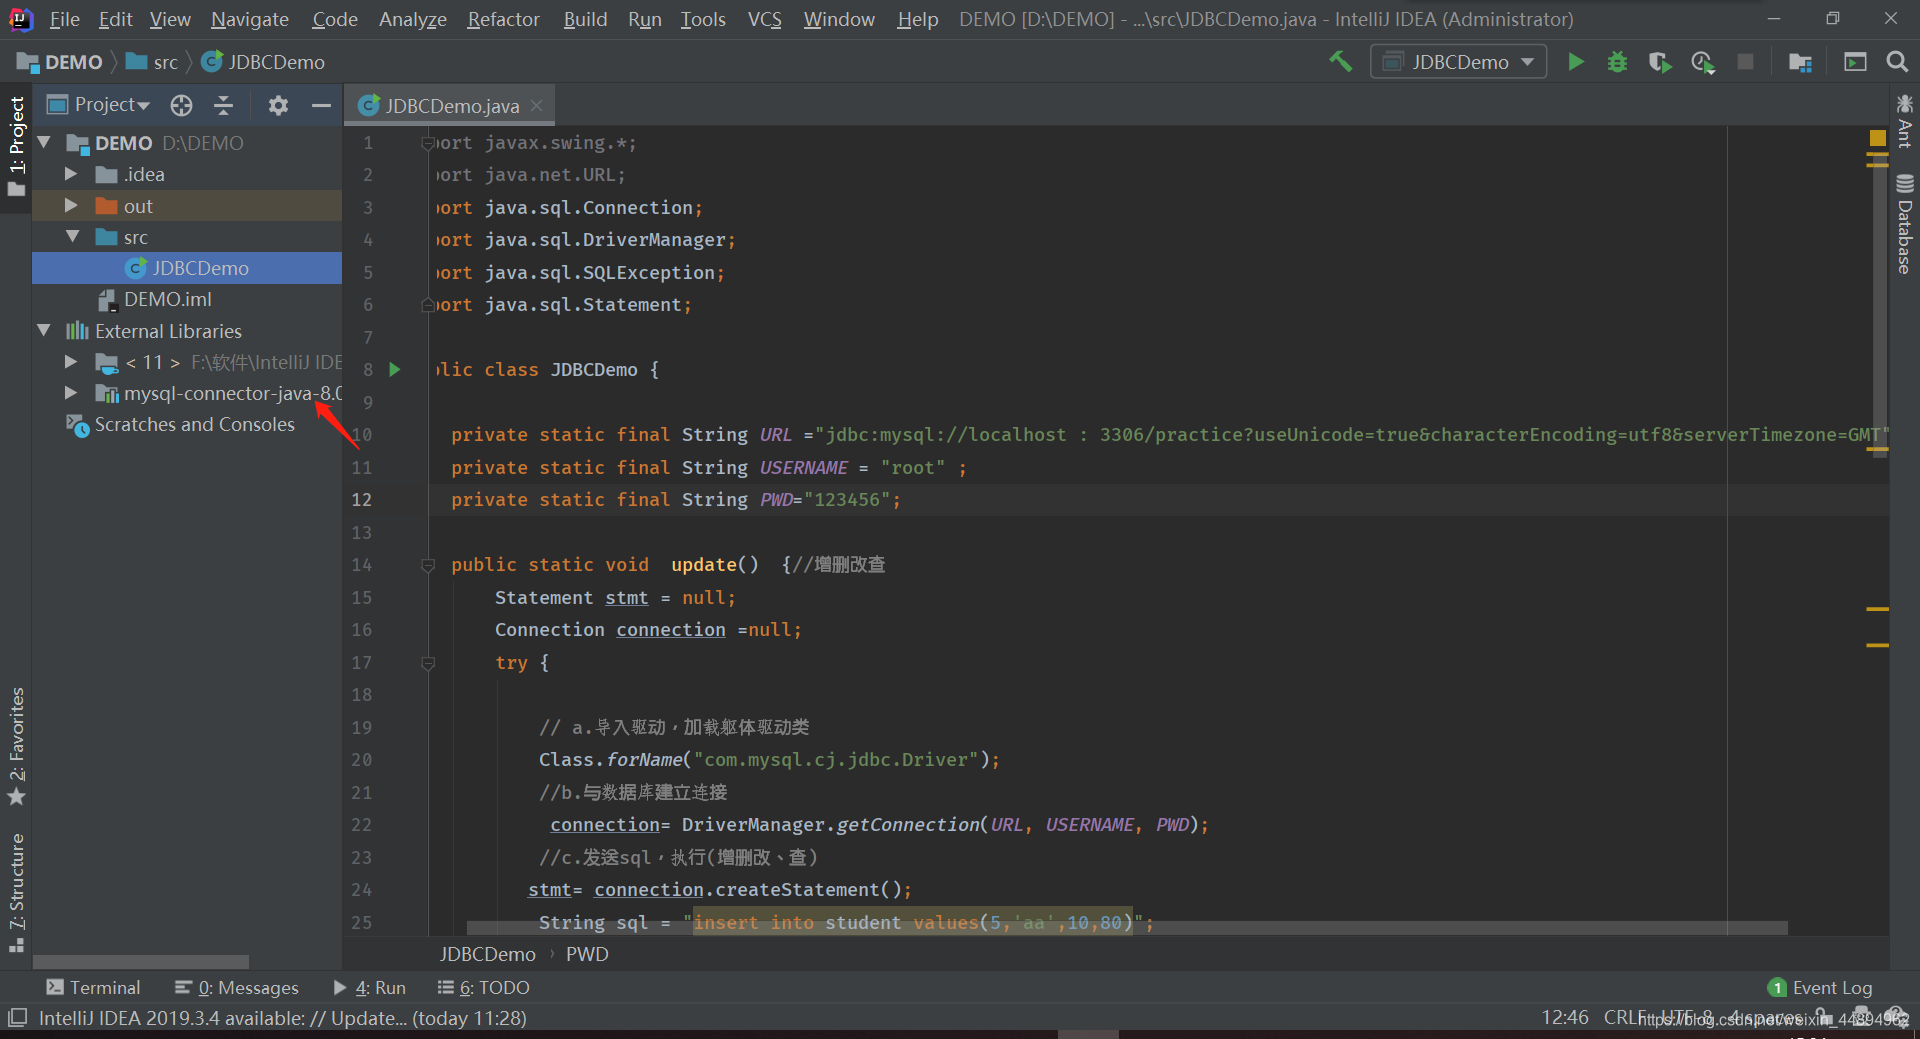Click the yellow warning stripe marker near line 15

pyautogui.click(x=1877, y=609)
